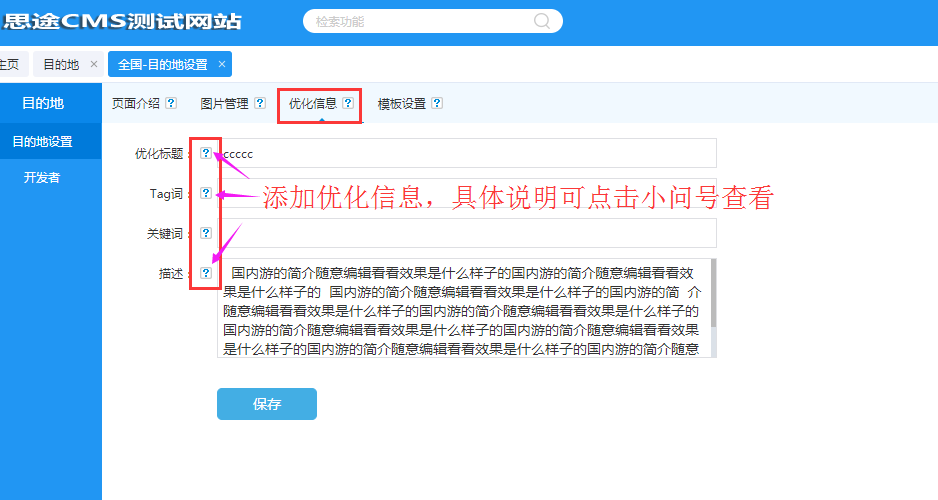The height and width of the screenshot is (500, 938).
Task: Open help icon beside 页面介绍 tab
Action: click(171, 103)
